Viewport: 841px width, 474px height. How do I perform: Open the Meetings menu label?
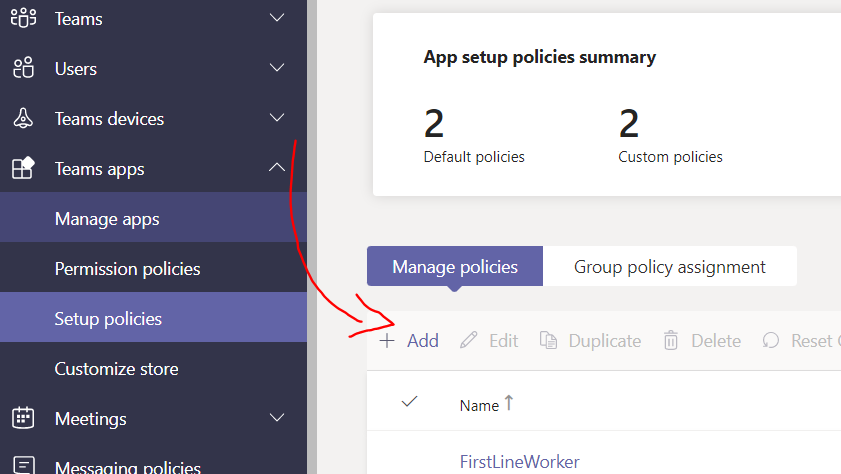(x=91, y=419)
